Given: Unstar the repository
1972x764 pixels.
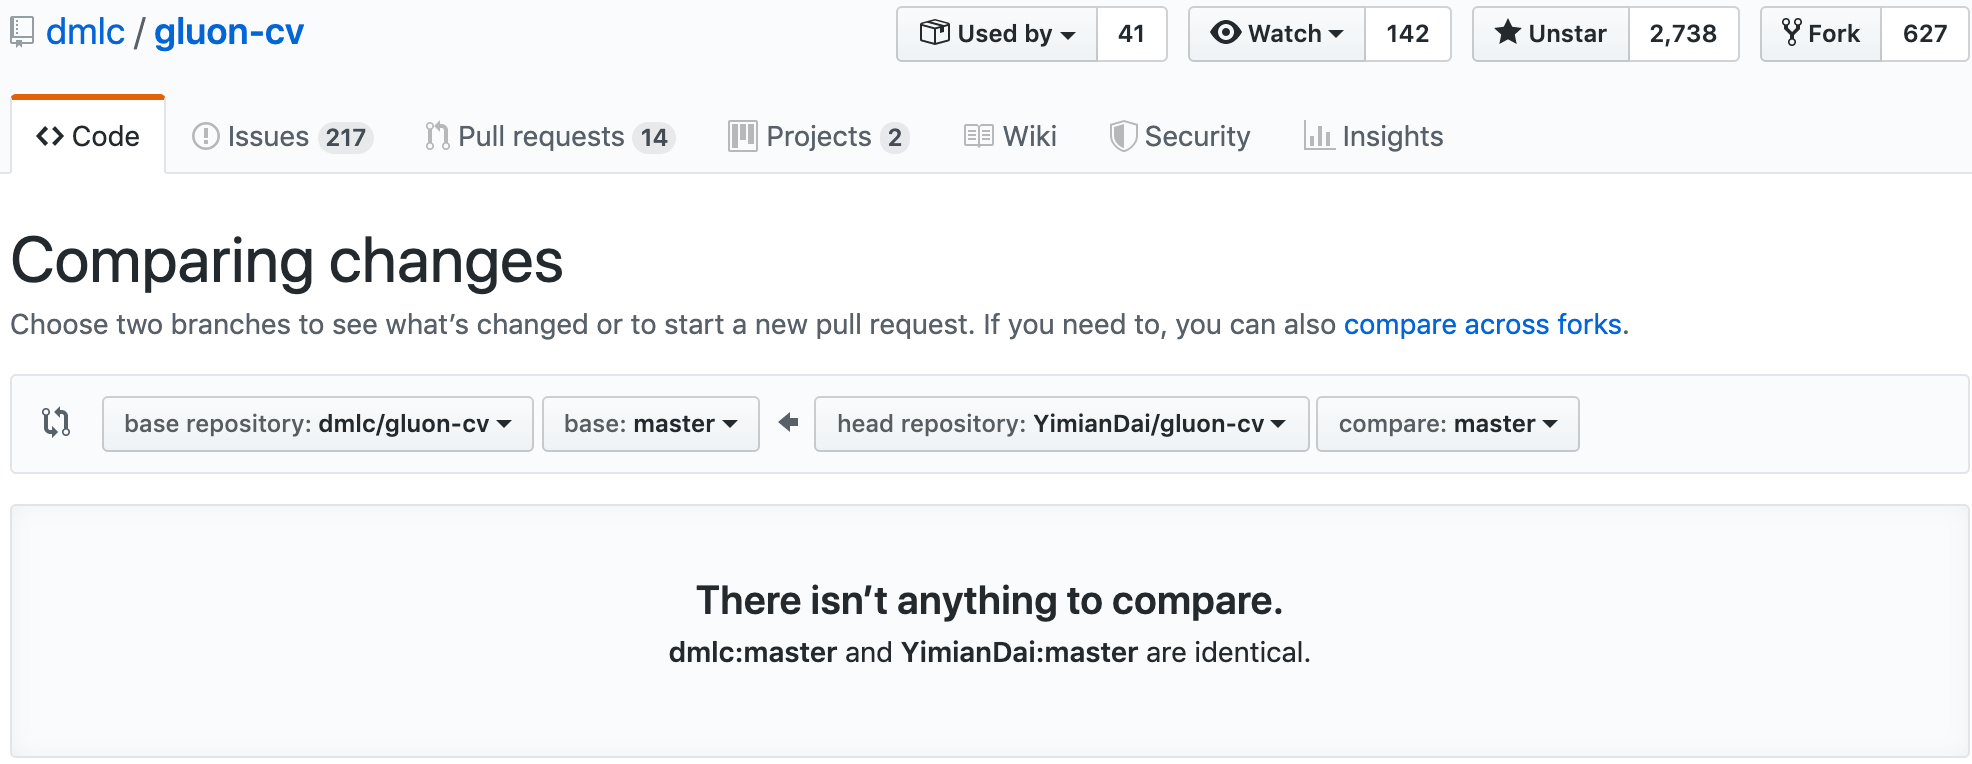Looking at the screenshot, I should (x=1551, y=34).
